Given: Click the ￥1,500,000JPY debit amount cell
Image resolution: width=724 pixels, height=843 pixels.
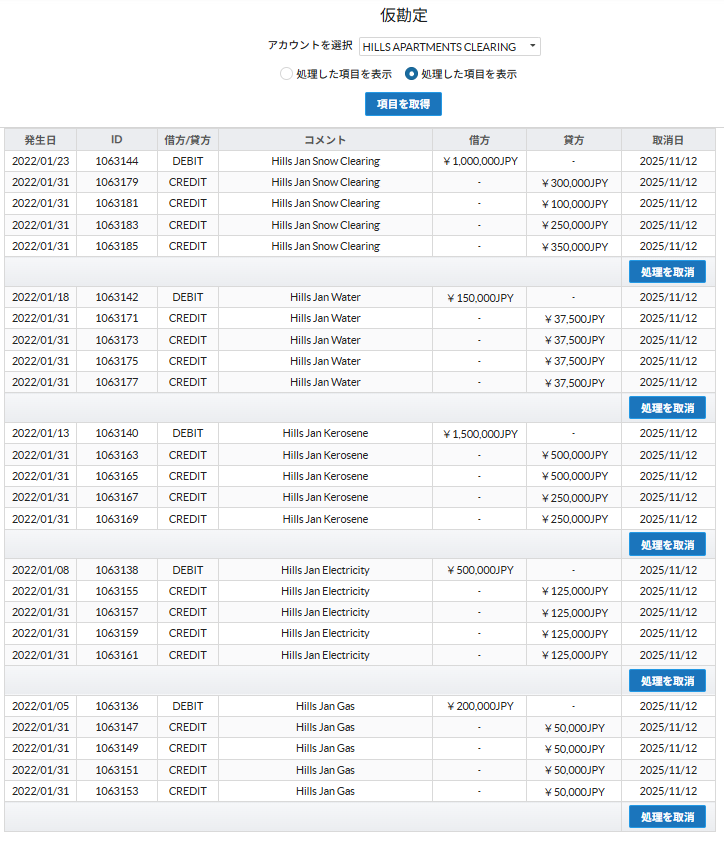Looking at the screenshot, I should [x=479, y=434].
